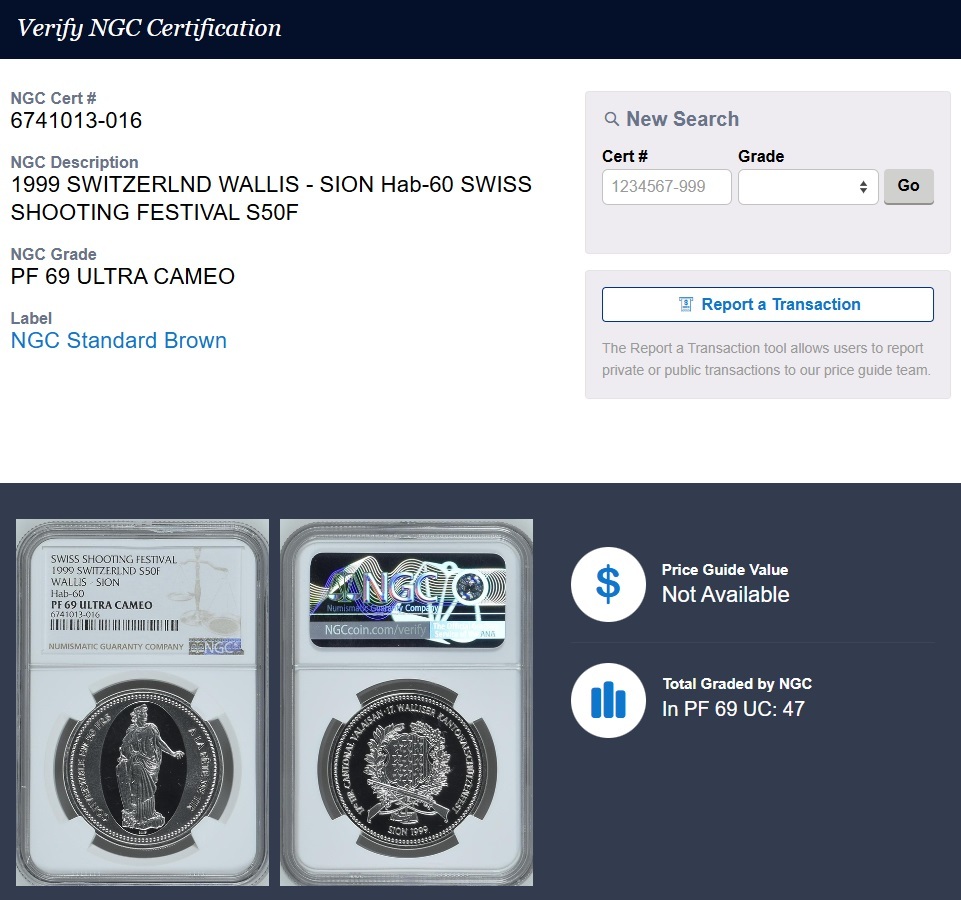Open the NGC Standard Brown label link
The image size is (961, 900).
click(x=119, y=340)
